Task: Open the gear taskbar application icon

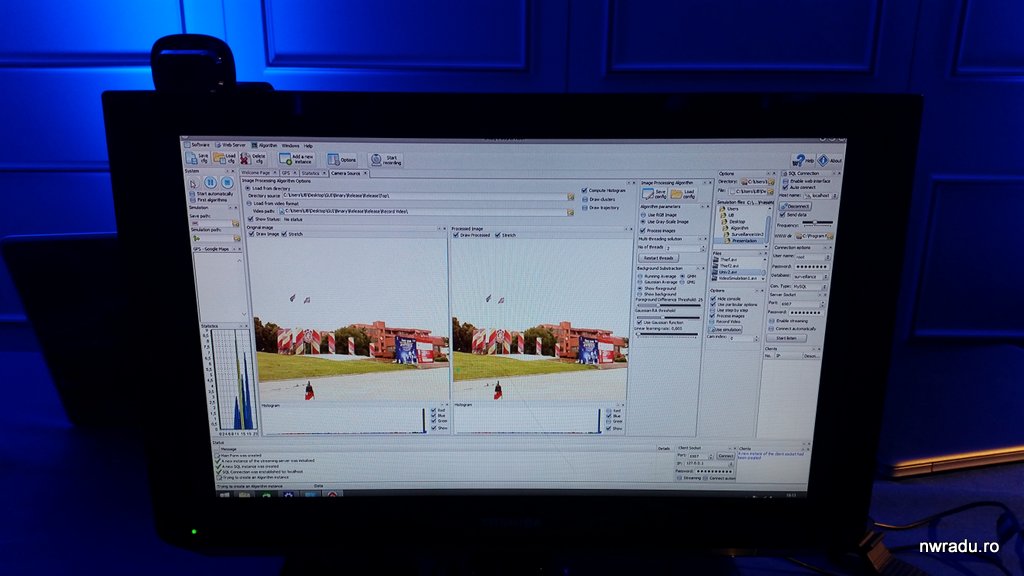Action: (x=288, y=495)
